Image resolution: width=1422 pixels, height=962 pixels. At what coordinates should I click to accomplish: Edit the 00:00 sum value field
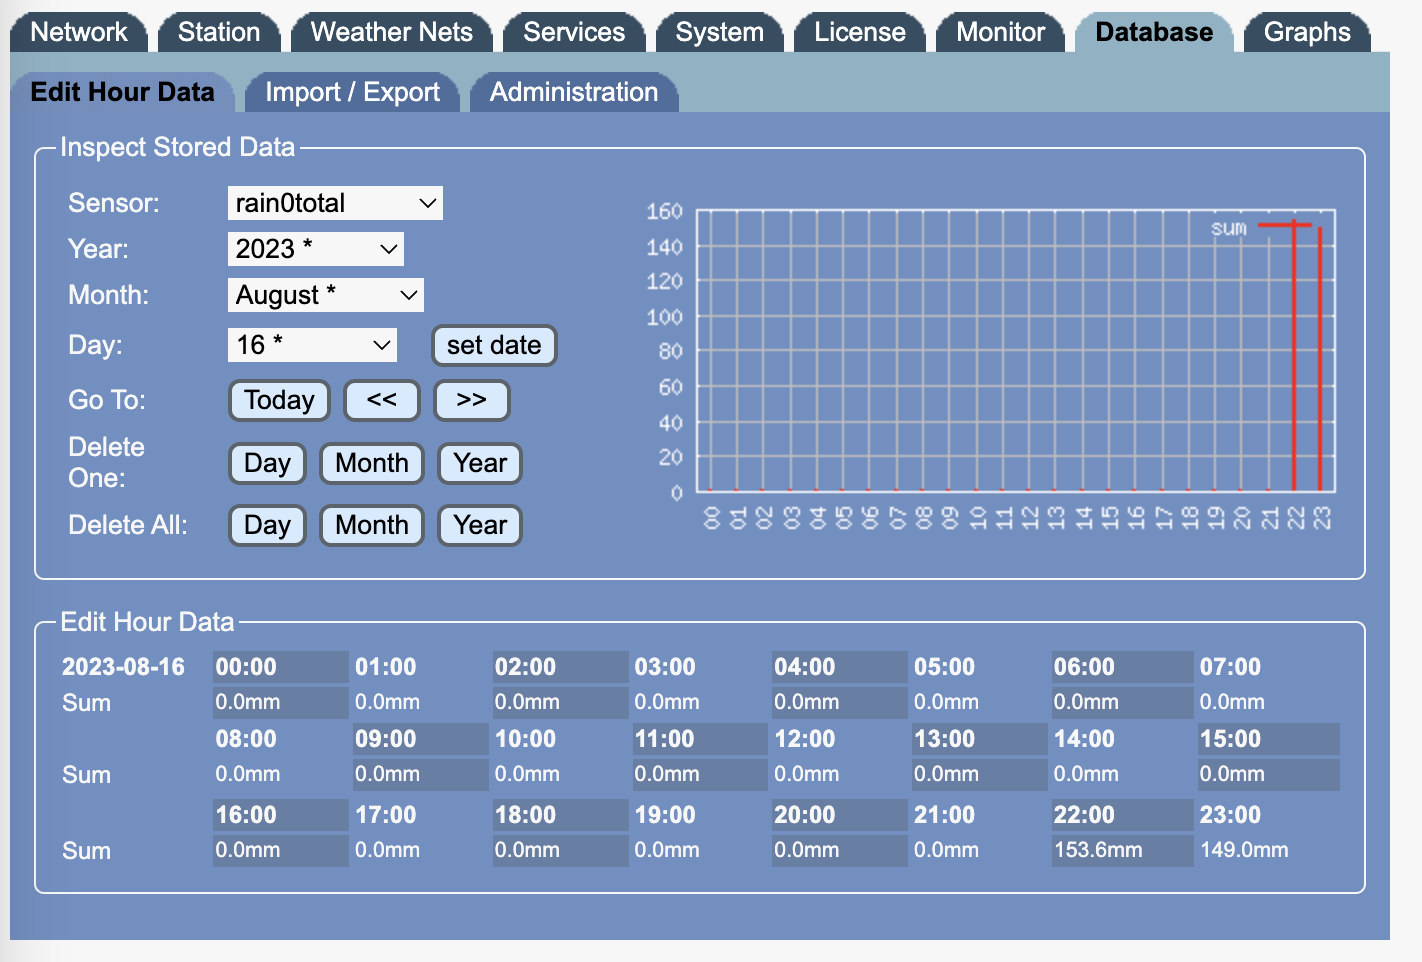pyautogui.click(x=281, y=702)
